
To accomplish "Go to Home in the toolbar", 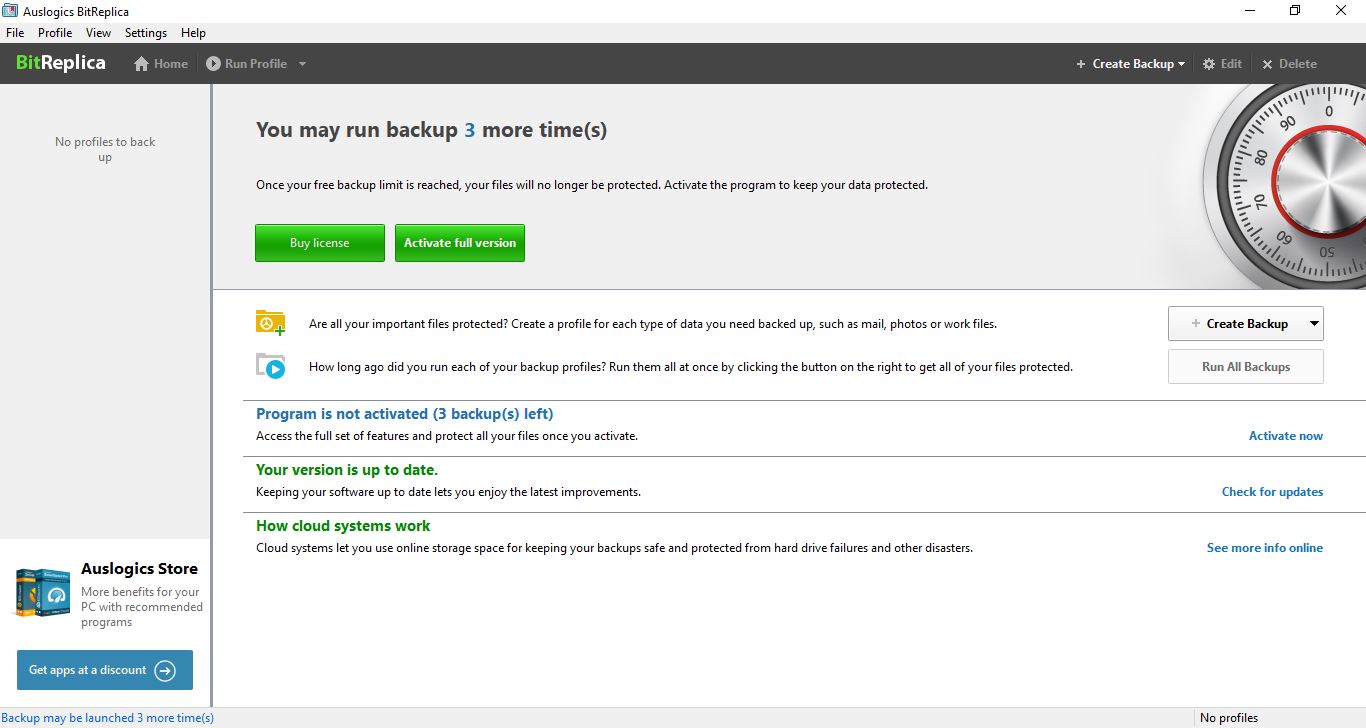I will tap(161, 63).
